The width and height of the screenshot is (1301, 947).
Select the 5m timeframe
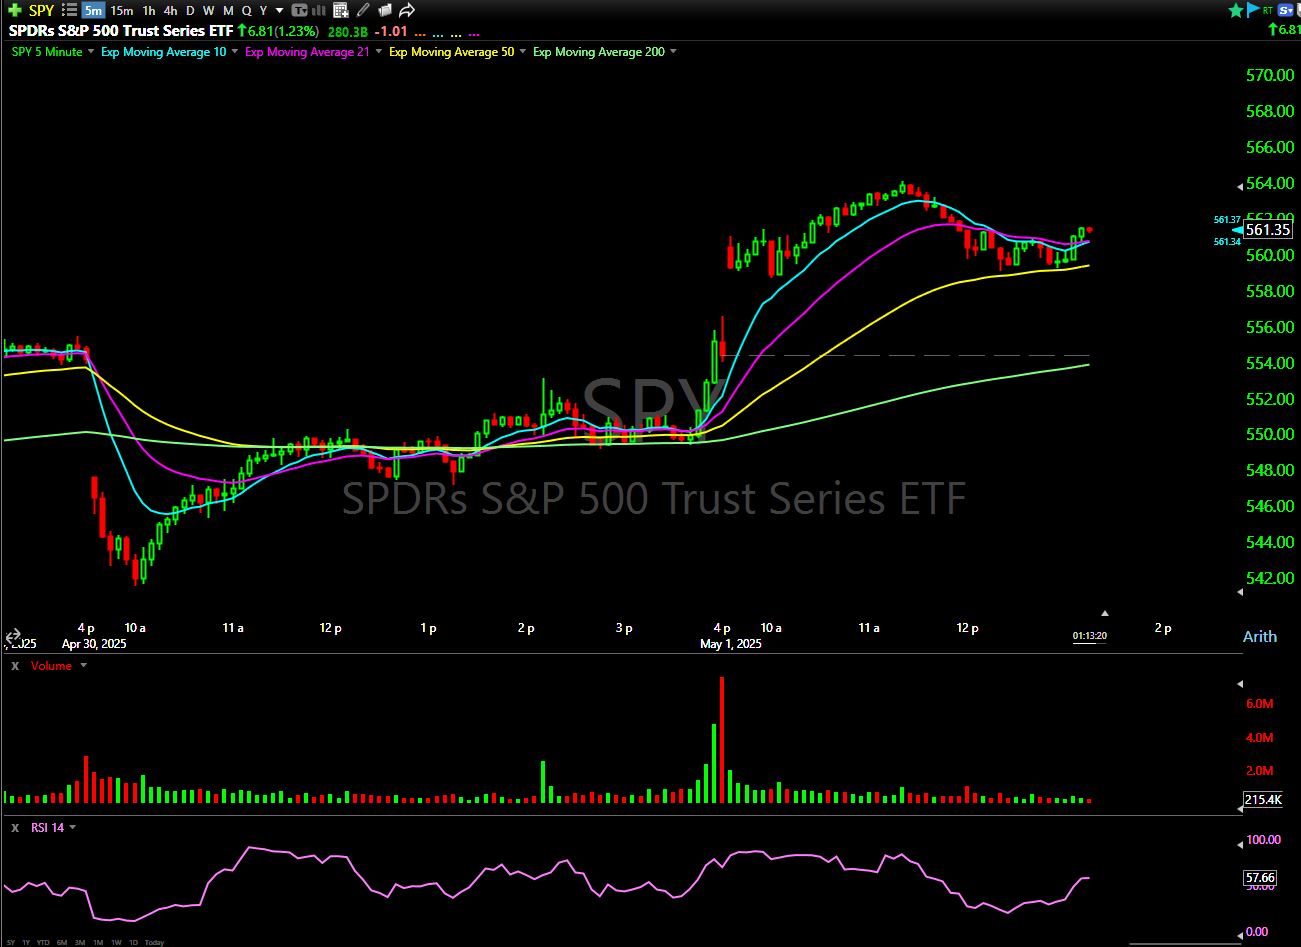93,10
